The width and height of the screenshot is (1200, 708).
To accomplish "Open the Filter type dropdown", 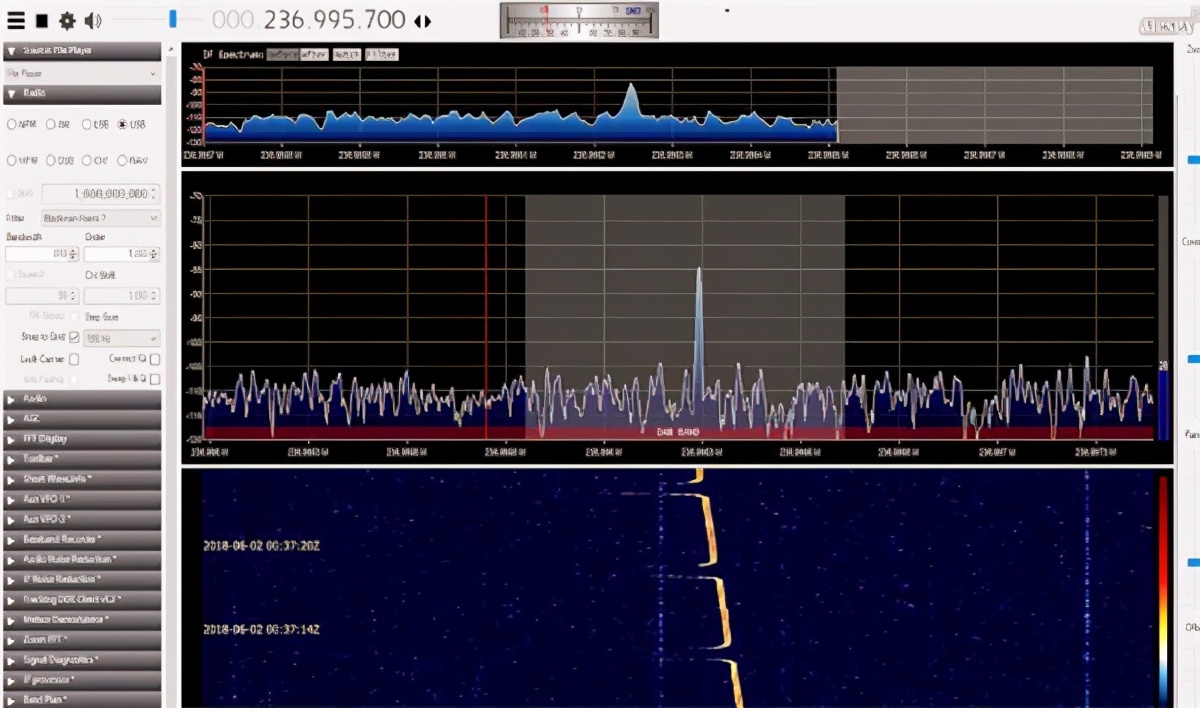I will click(x=100, y=217).
